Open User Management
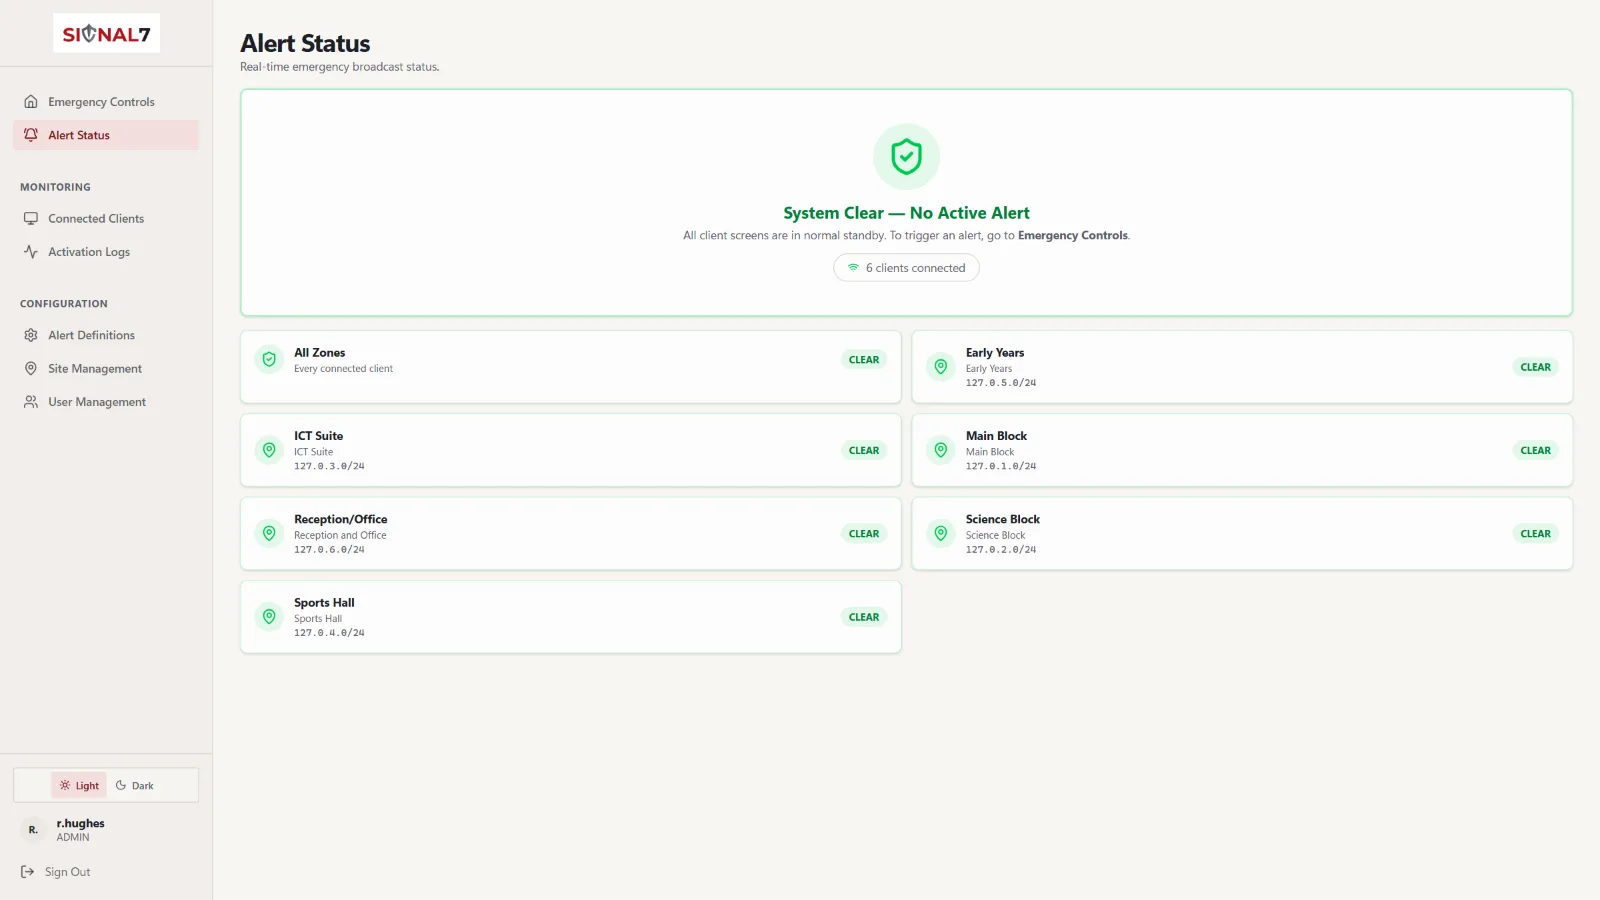 [106, 402]
